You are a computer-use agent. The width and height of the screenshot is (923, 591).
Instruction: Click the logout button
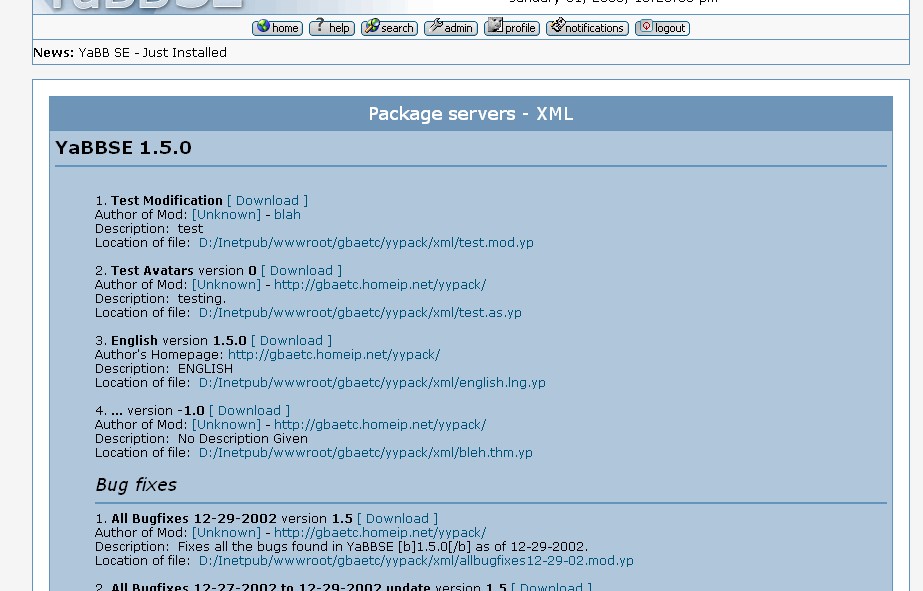tap(662, 28)
